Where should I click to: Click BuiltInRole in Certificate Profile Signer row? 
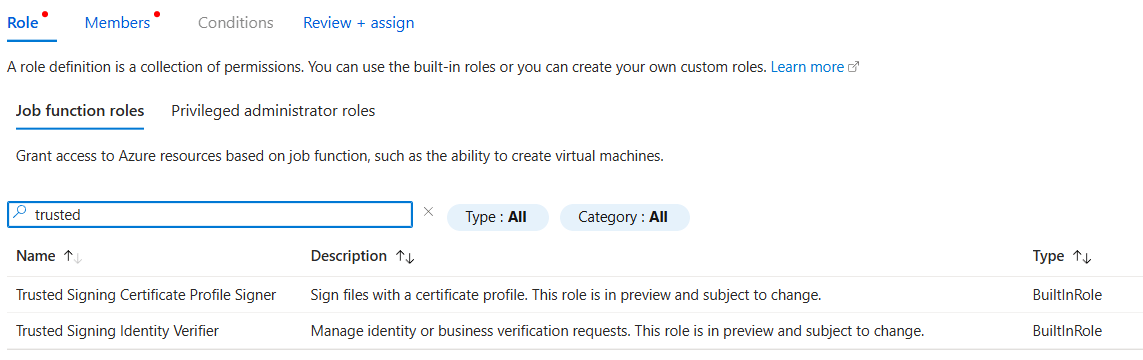coord(1067,295)
